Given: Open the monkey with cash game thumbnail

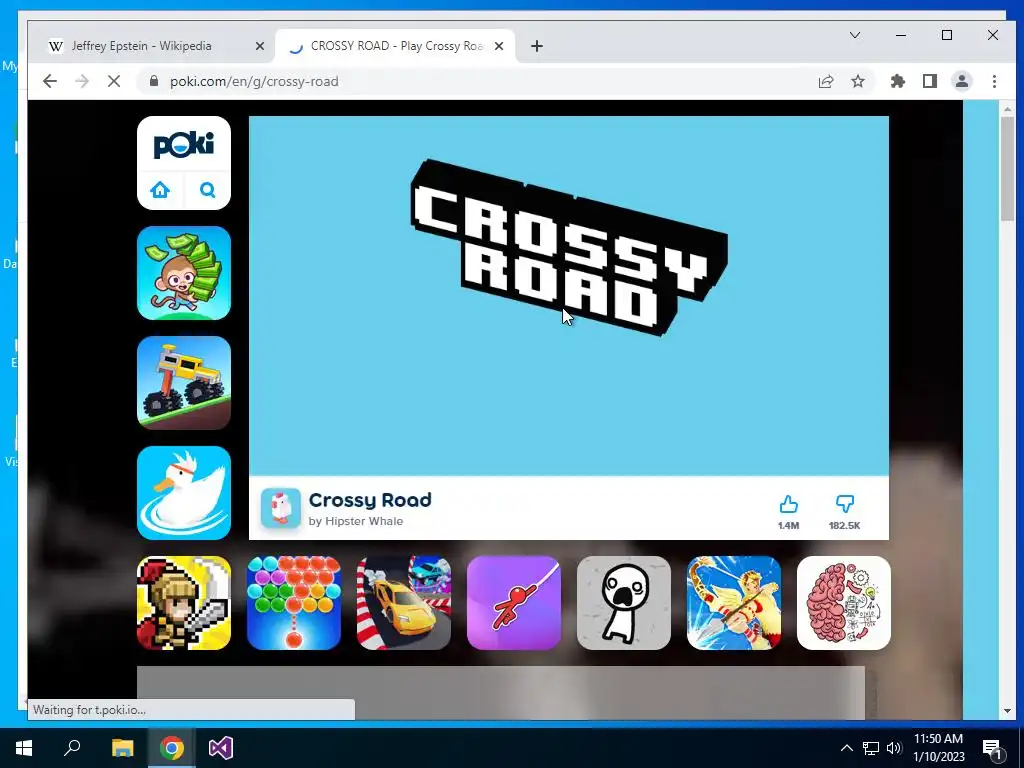Looking at the screenshot, I should click(184, 273).
